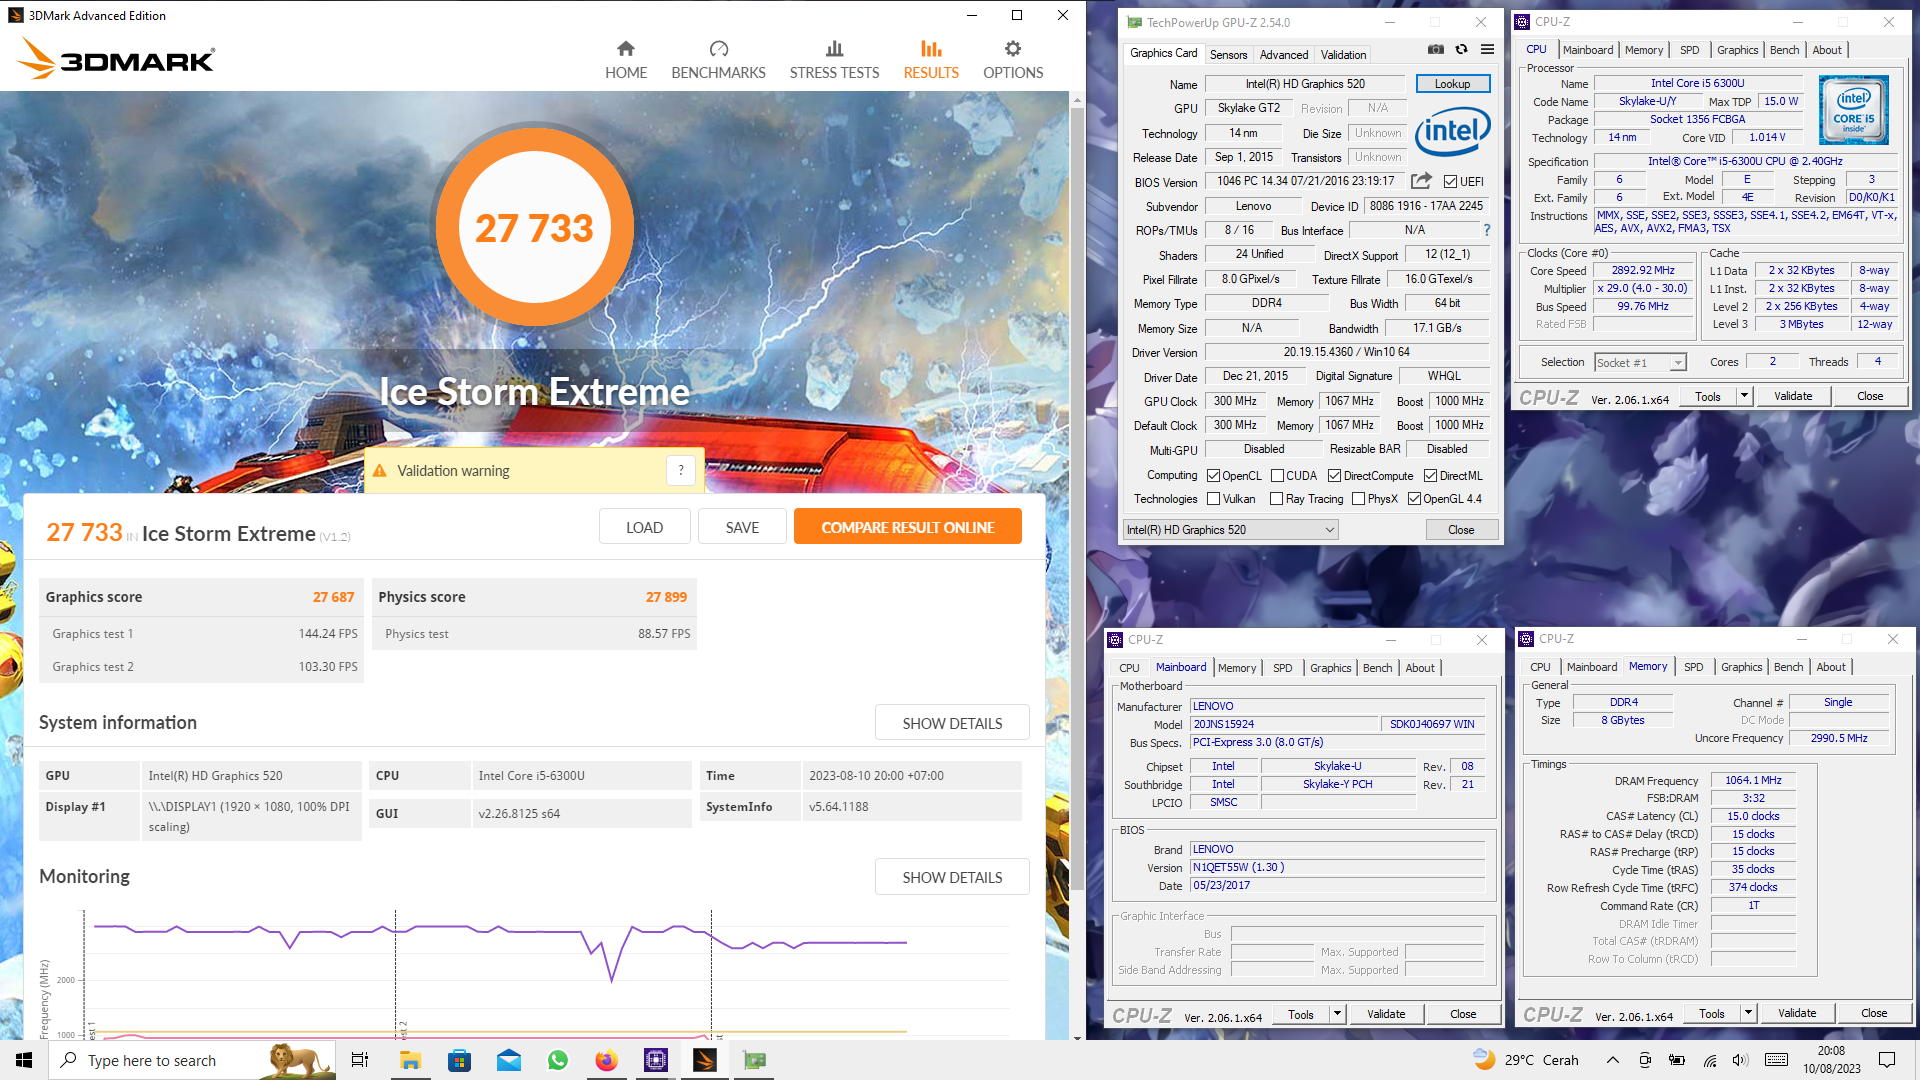The height and width of the screenshot is (1080, 1920).
Task: Open Wi-Fi network tray icon
Action: coord(1711,1060)
